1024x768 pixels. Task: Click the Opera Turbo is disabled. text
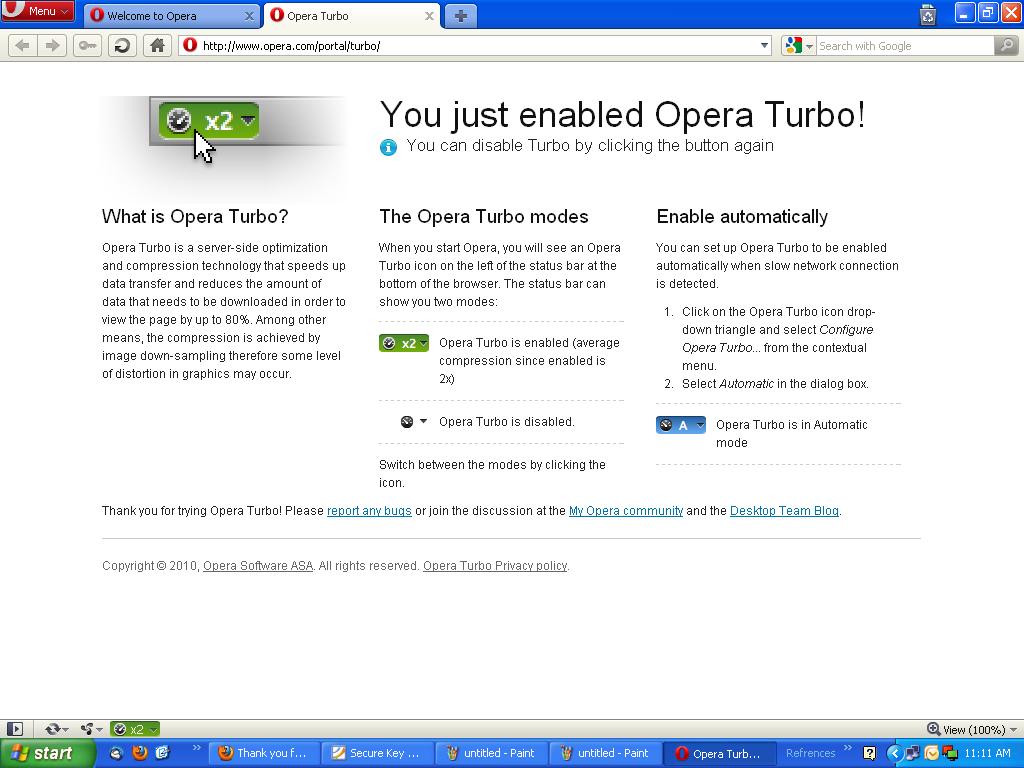(507, 422)
